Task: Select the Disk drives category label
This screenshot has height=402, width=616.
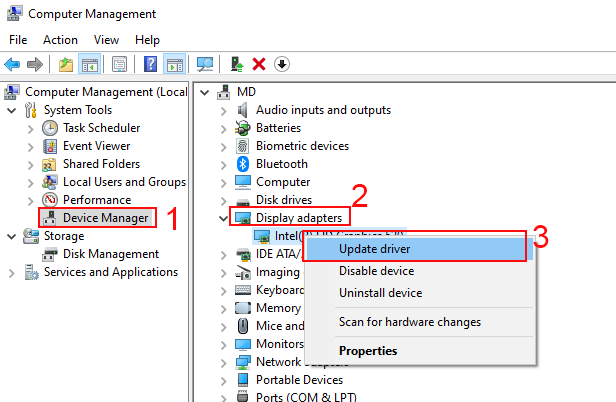Action: (284, 200)
